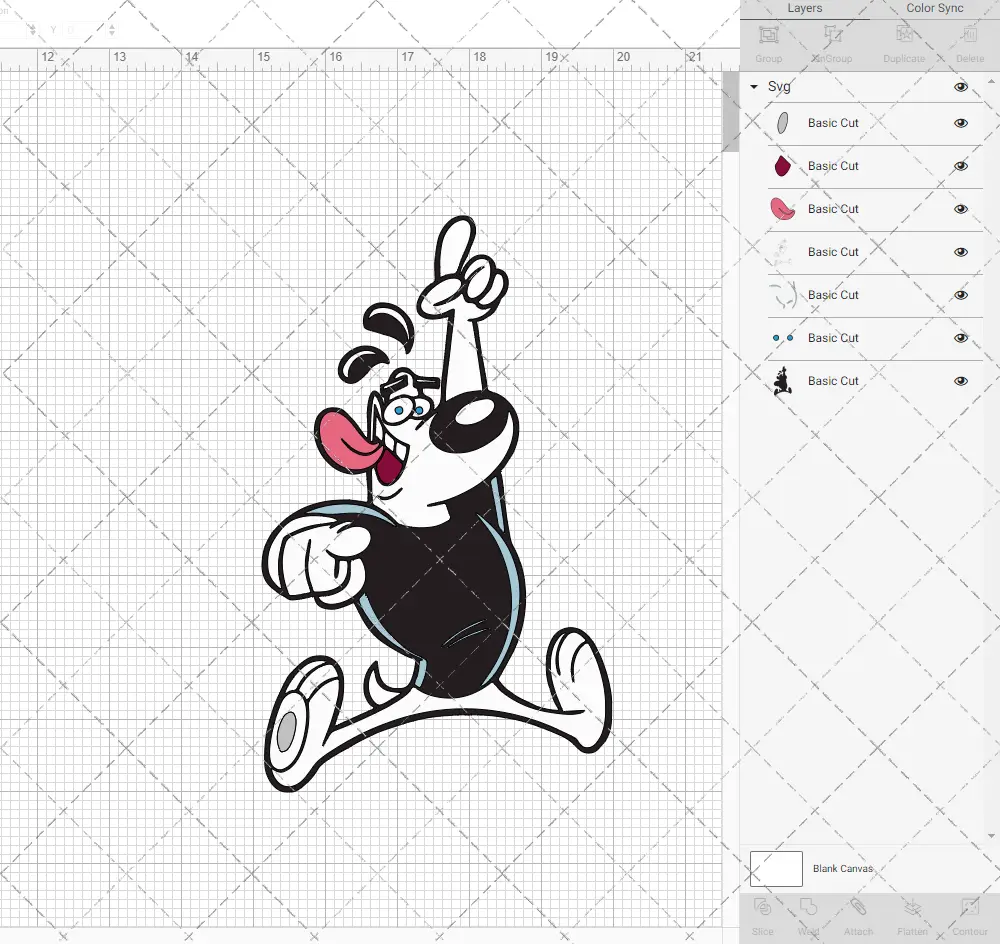
Task: Click the layers panel scroll-up arrow
Action: pos(990,82)
